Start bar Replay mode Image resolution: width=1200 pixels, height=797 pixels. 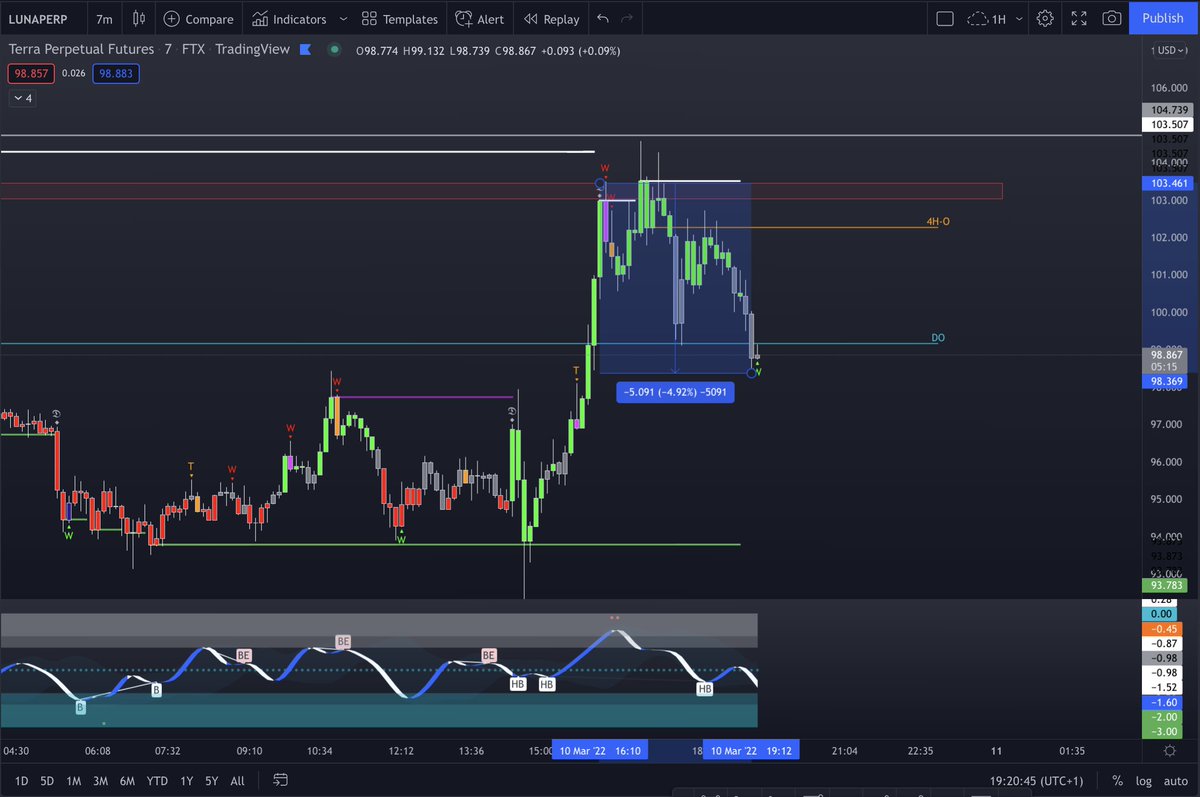(x=551, y=18)
